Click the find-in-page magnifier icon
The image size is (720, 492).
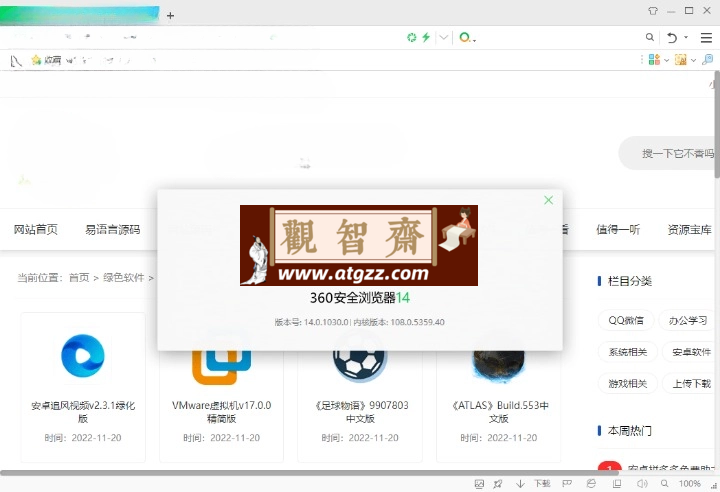pyautogui.click(x=708, y=59)
